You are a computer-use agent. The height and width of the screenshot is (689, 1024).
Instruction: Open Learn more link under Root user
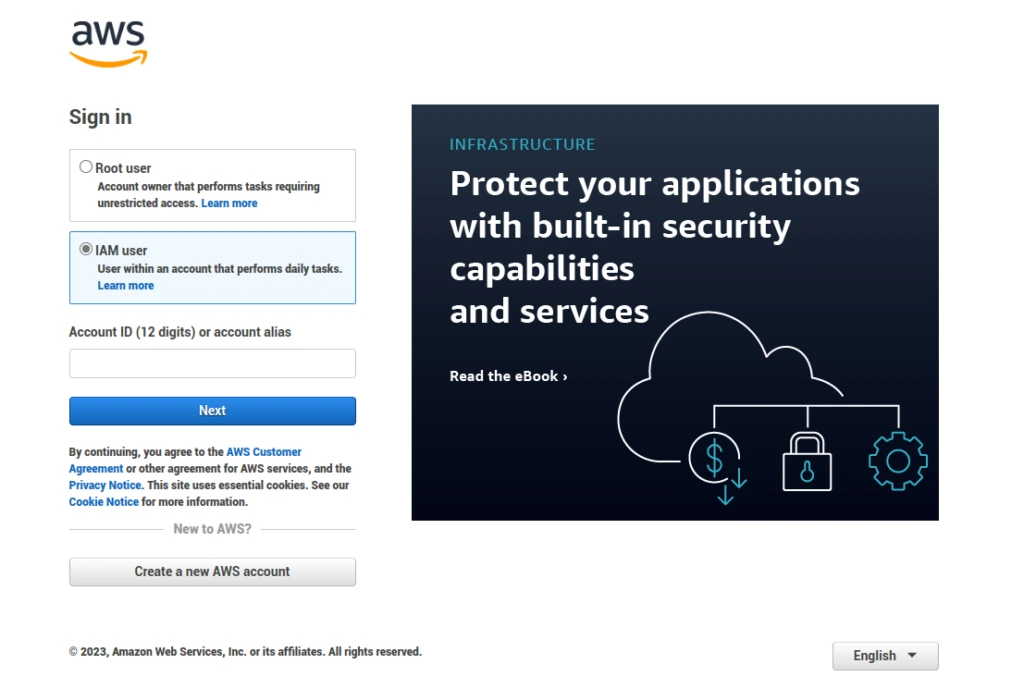229,203
